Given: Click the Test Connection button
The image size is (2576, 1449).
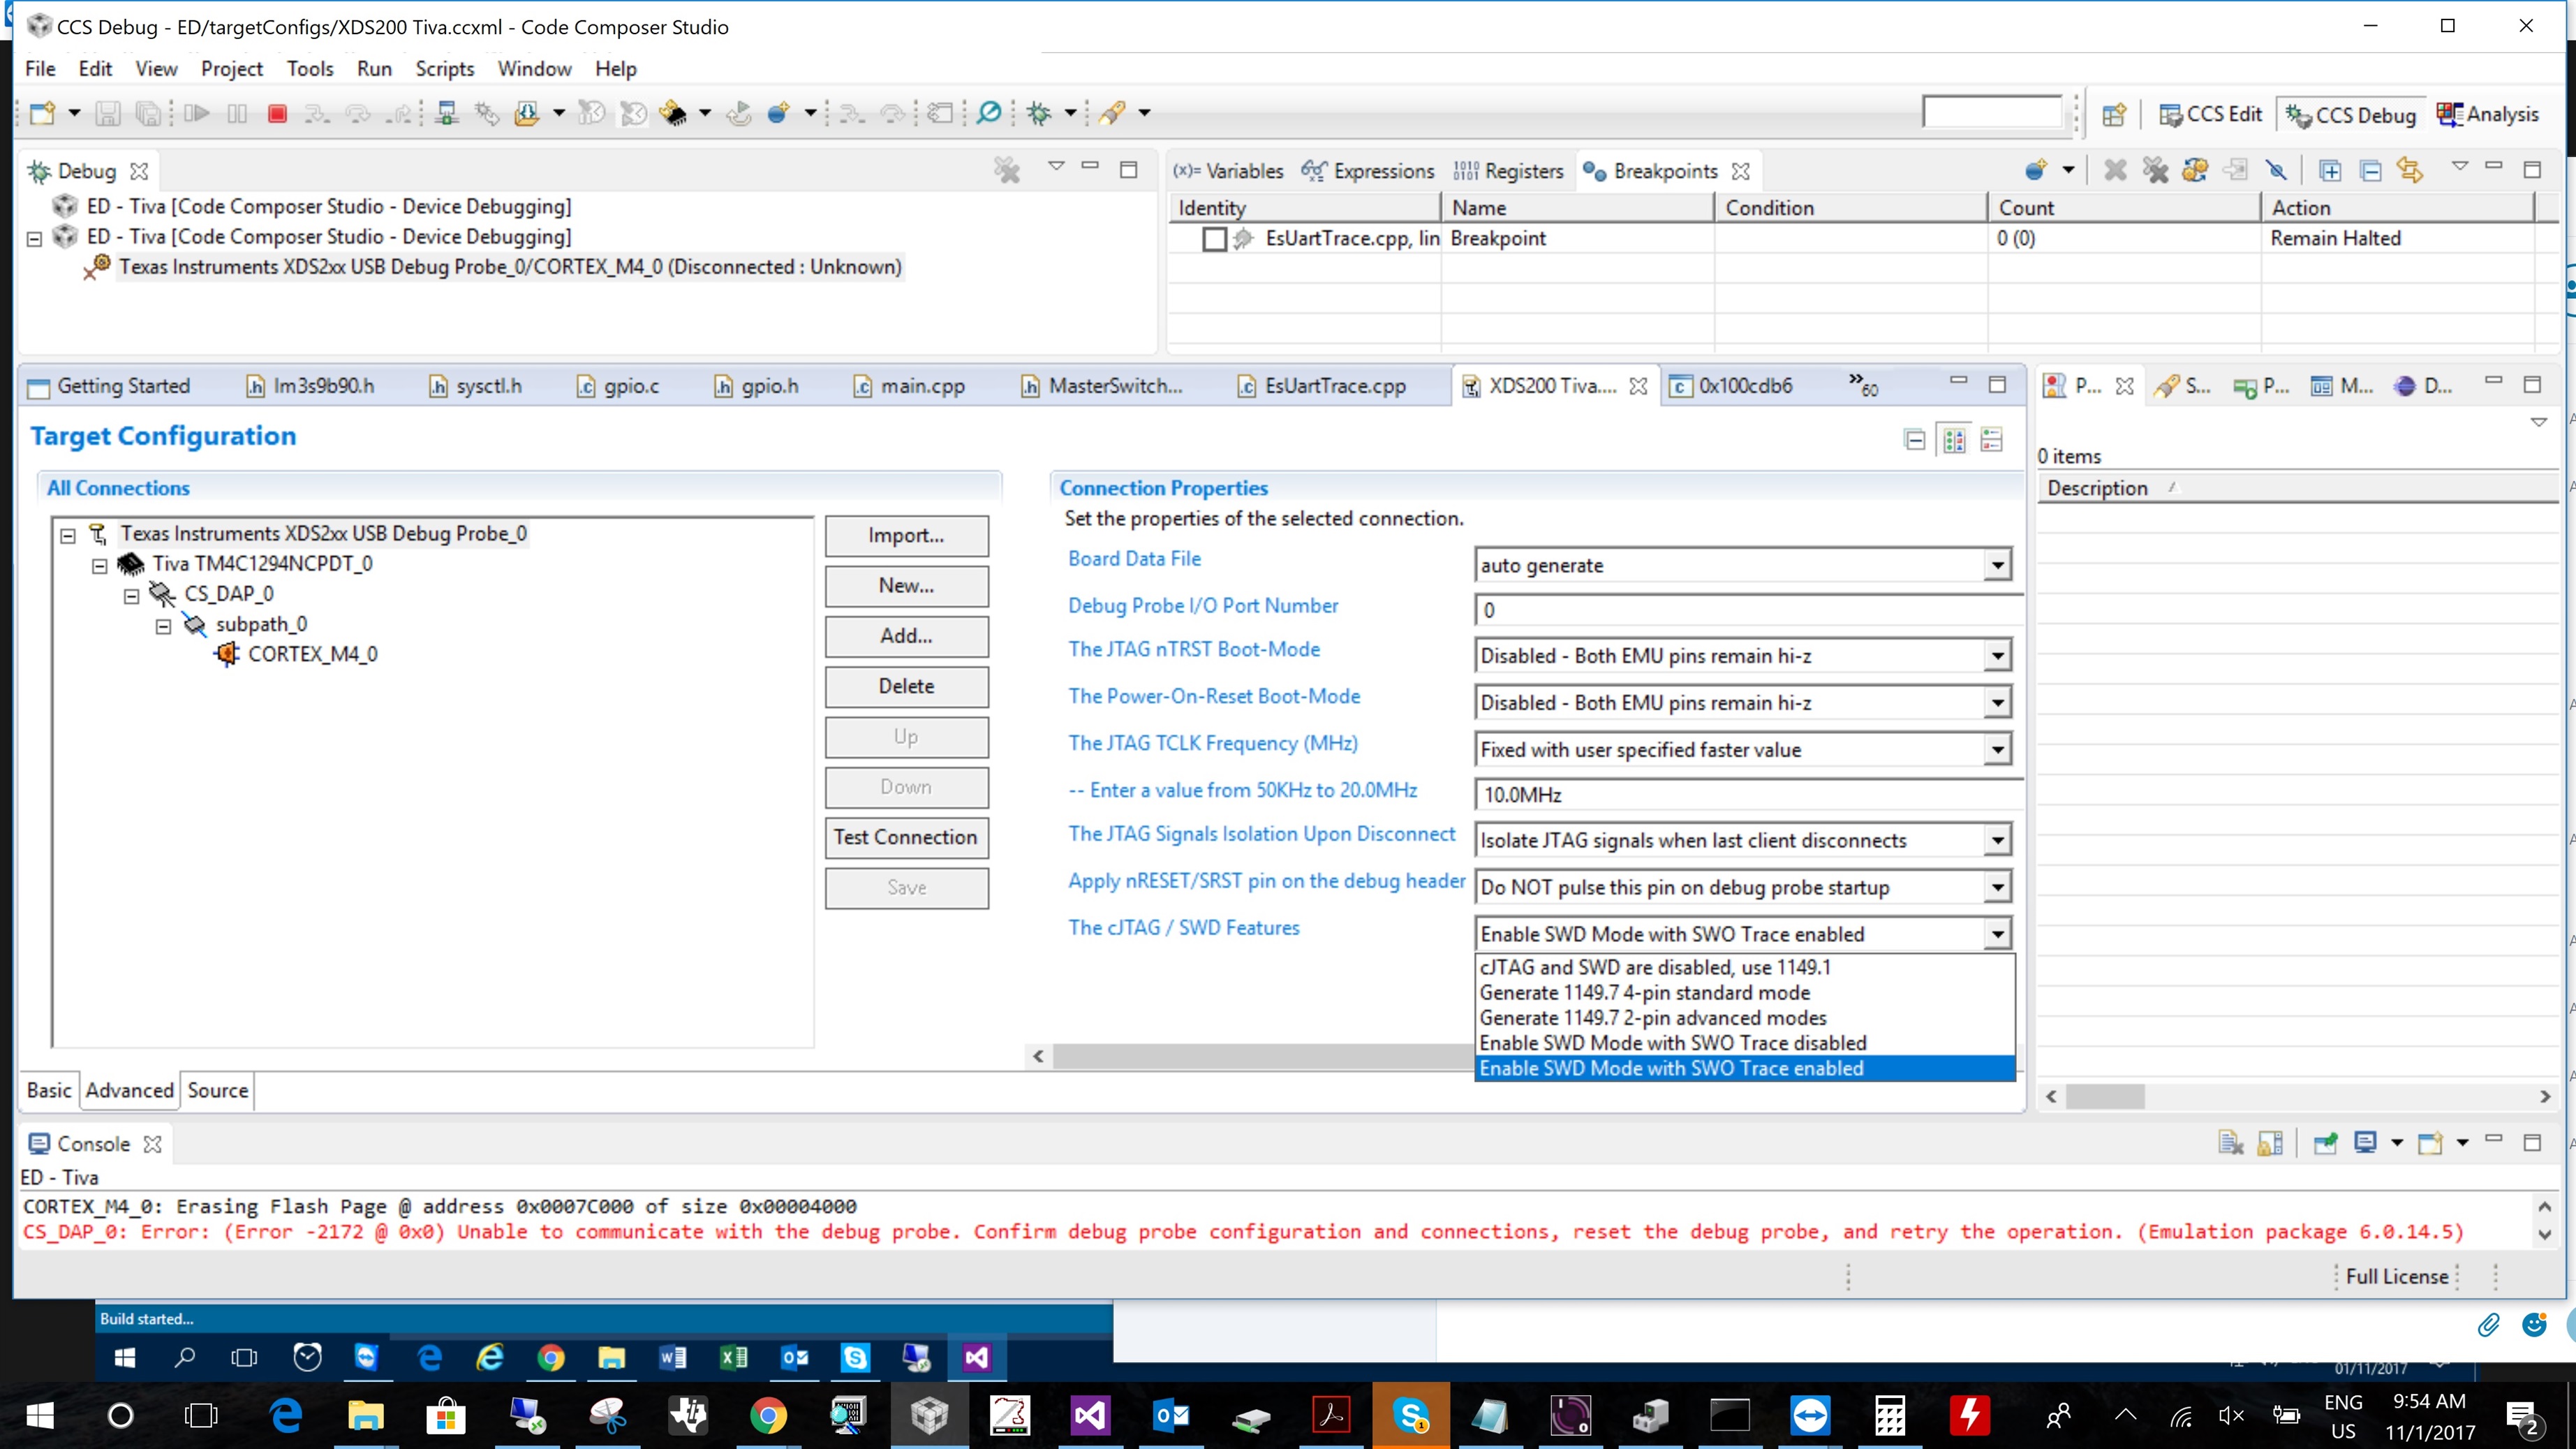Looking at the screenshot, I should [x=906, y=838].
